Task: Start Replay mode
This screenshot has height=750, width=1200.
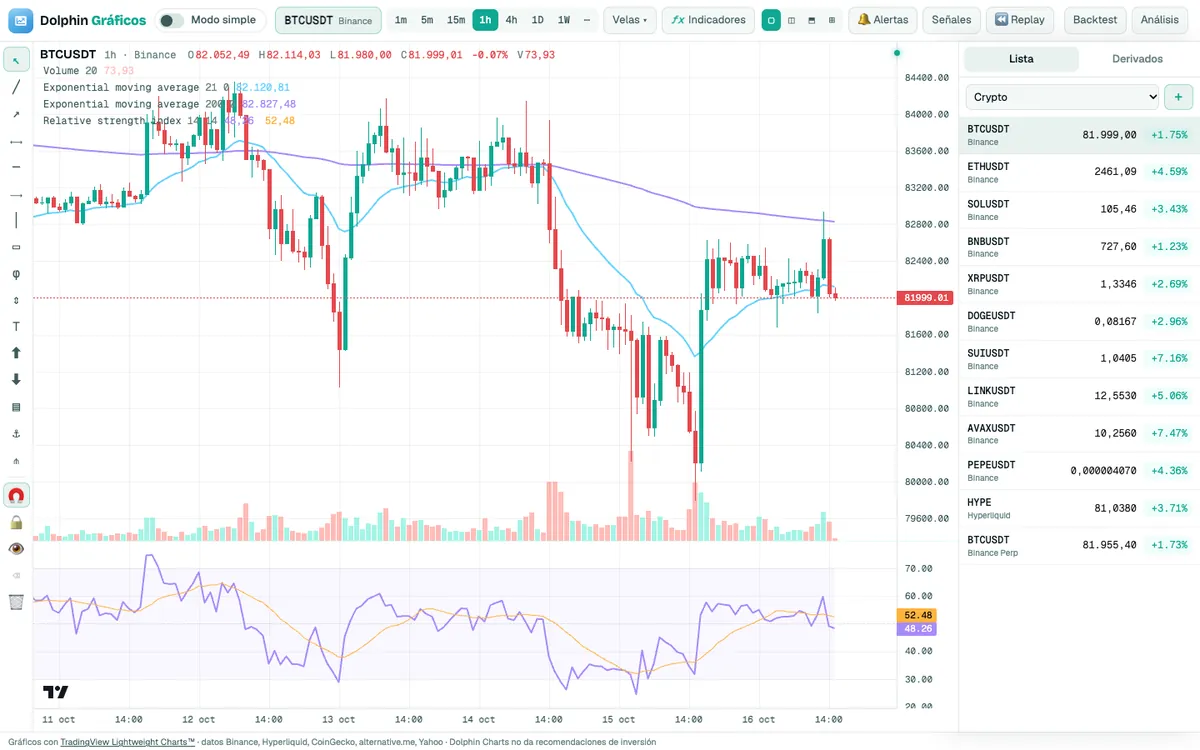Action: point(1020,20)
